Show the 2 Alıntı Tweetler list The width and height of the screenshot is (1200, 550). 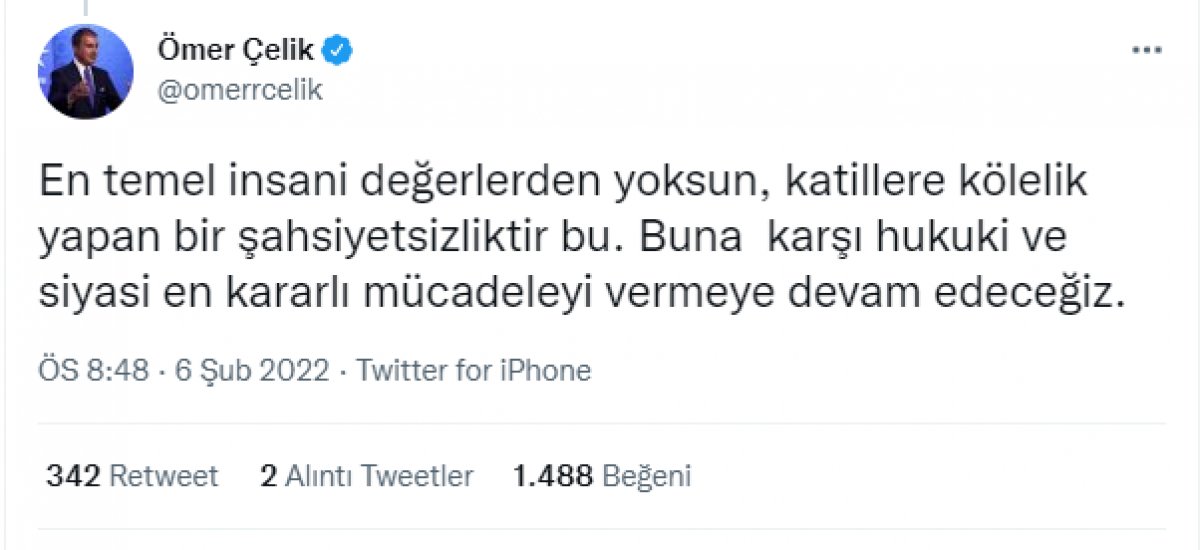pyautogui.click(x=366, y=476)
